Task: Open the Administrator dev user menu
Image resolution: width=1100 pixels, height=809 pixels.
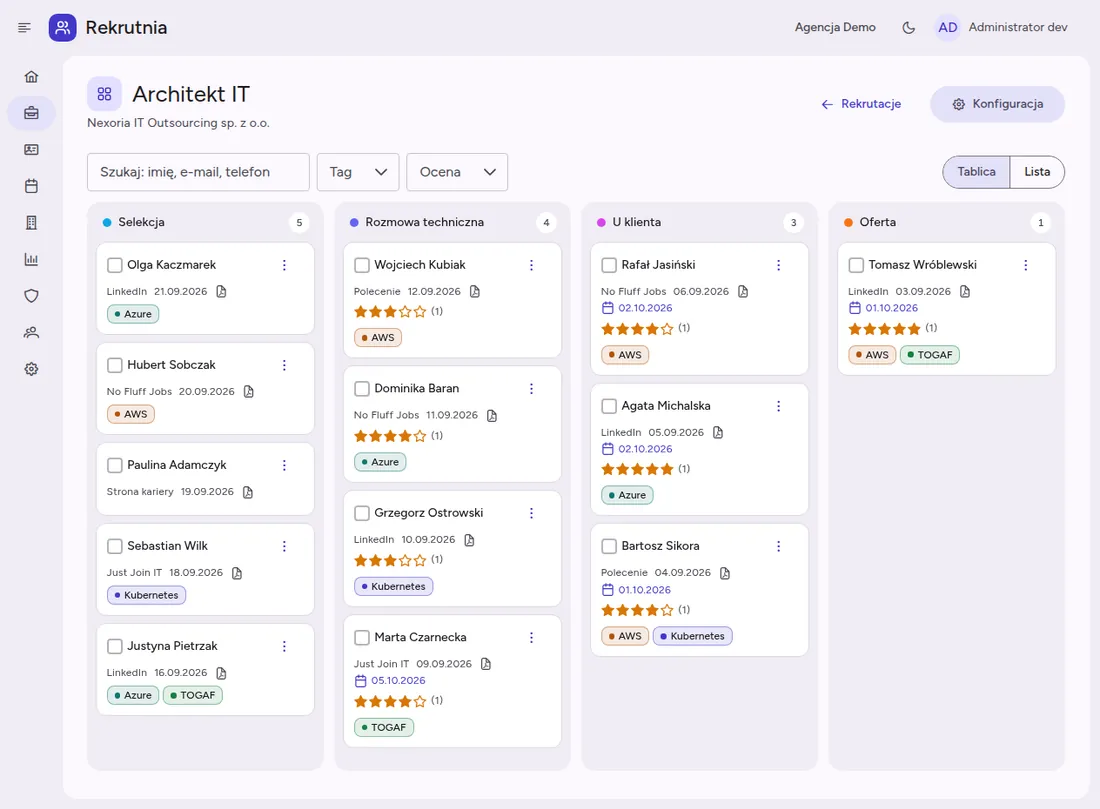Action: tap(1018, 27)
